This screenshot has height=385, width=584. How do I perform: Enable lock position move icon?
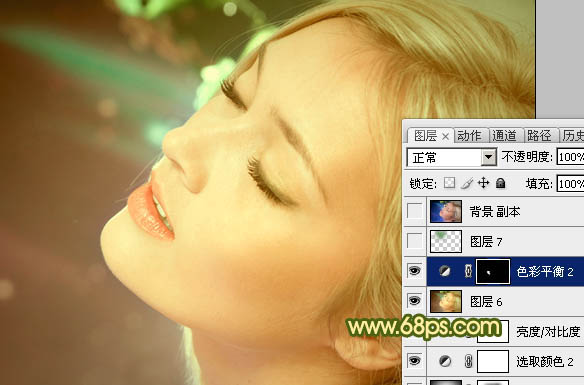[x=483, y=183]
